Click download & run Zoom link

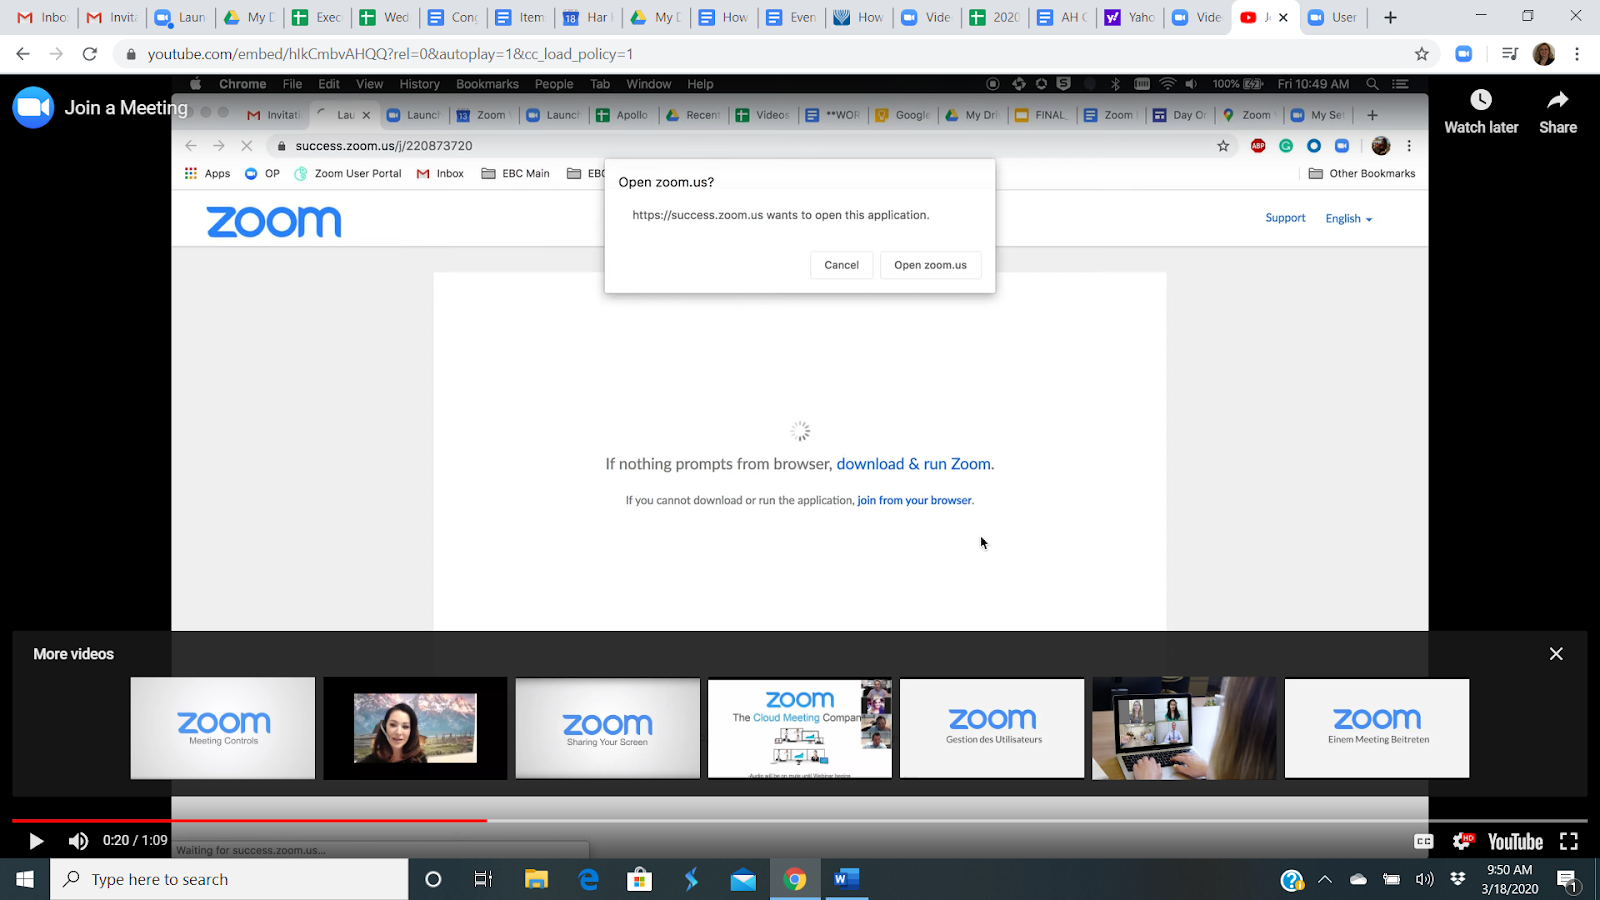click(x=914, y=464)
